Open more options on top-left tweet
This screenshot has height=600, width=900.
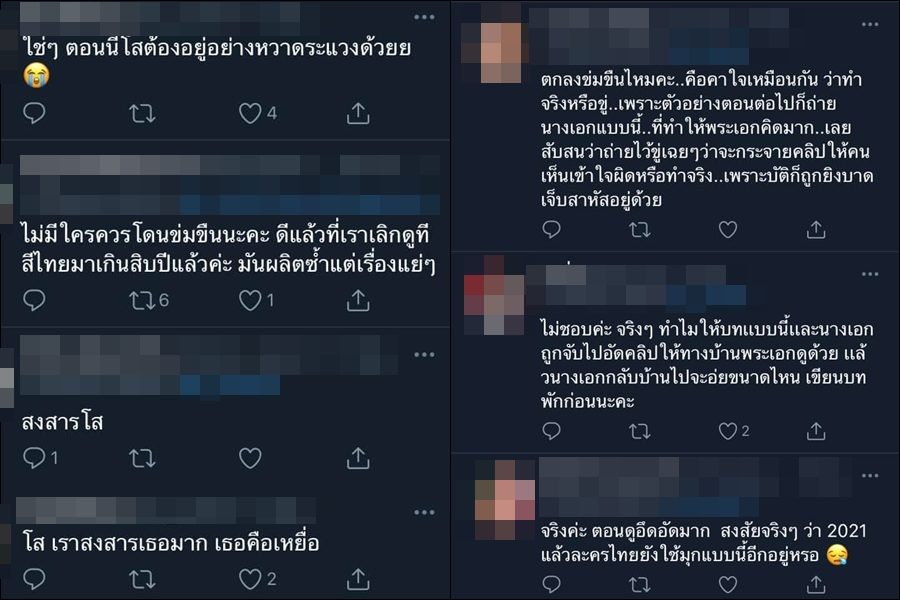(424, 17)
